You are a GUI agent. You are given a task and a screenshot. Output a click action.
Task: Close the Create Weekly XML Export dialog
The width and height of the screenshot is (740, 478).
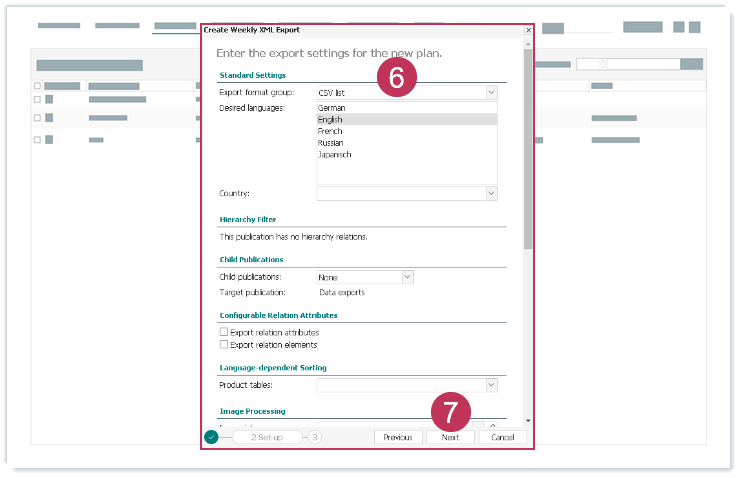528,30
